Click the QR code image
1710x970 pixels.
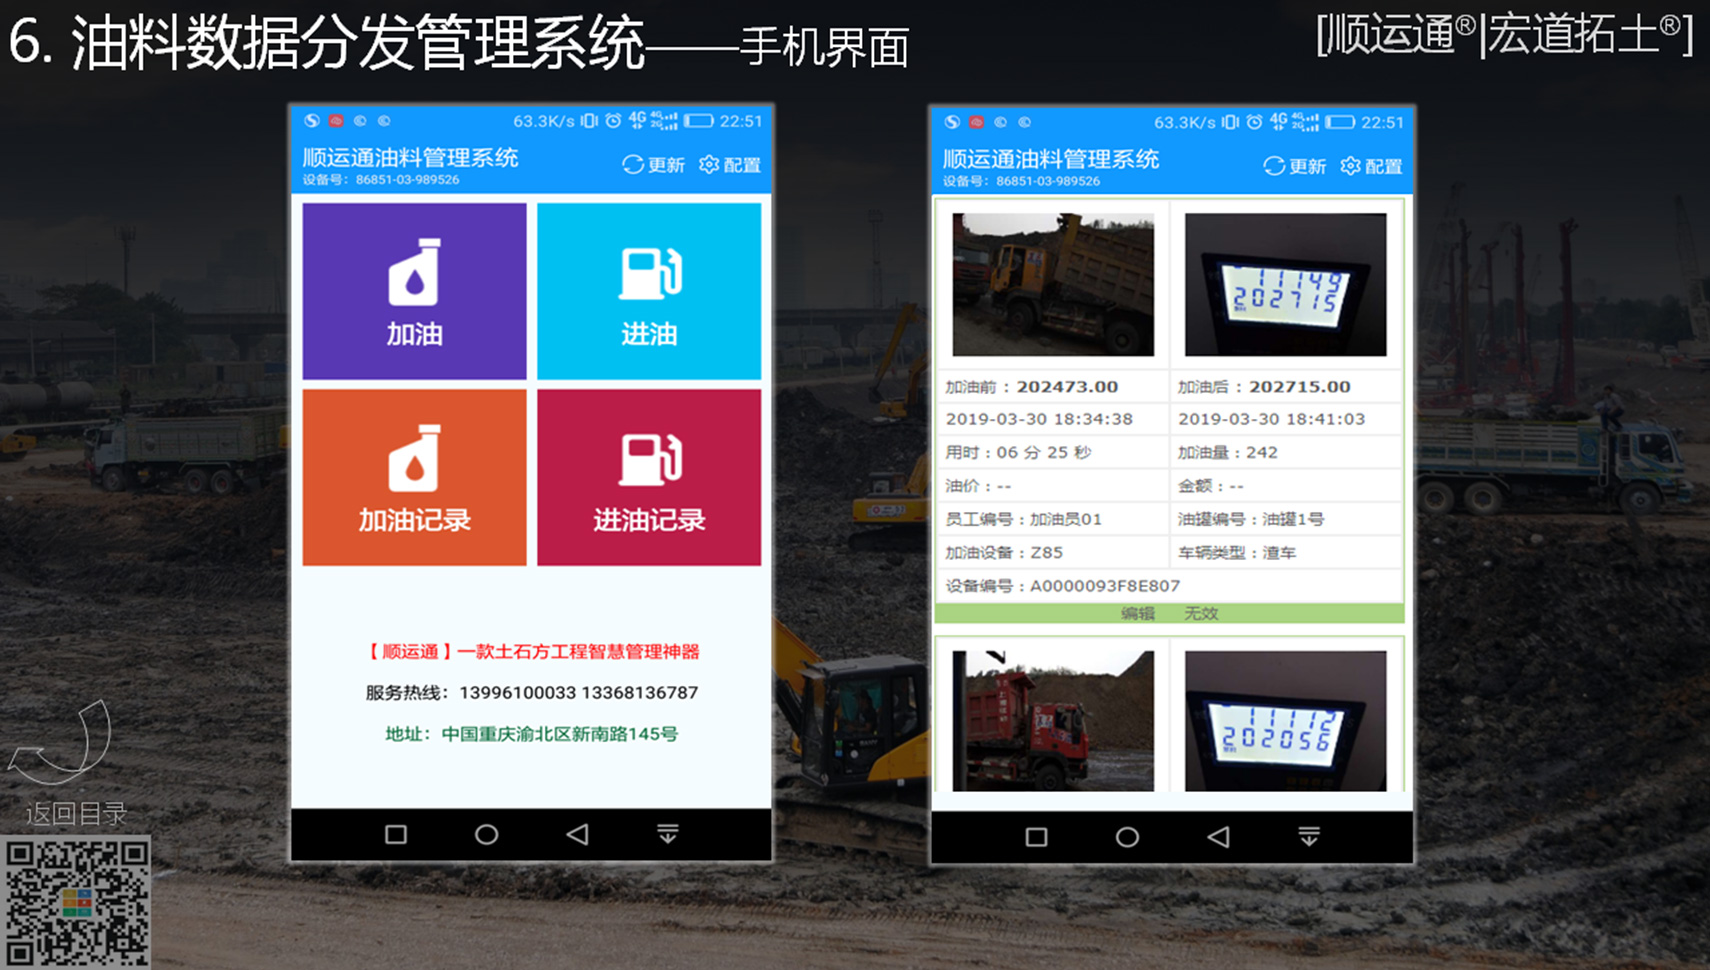coord(76,903)
